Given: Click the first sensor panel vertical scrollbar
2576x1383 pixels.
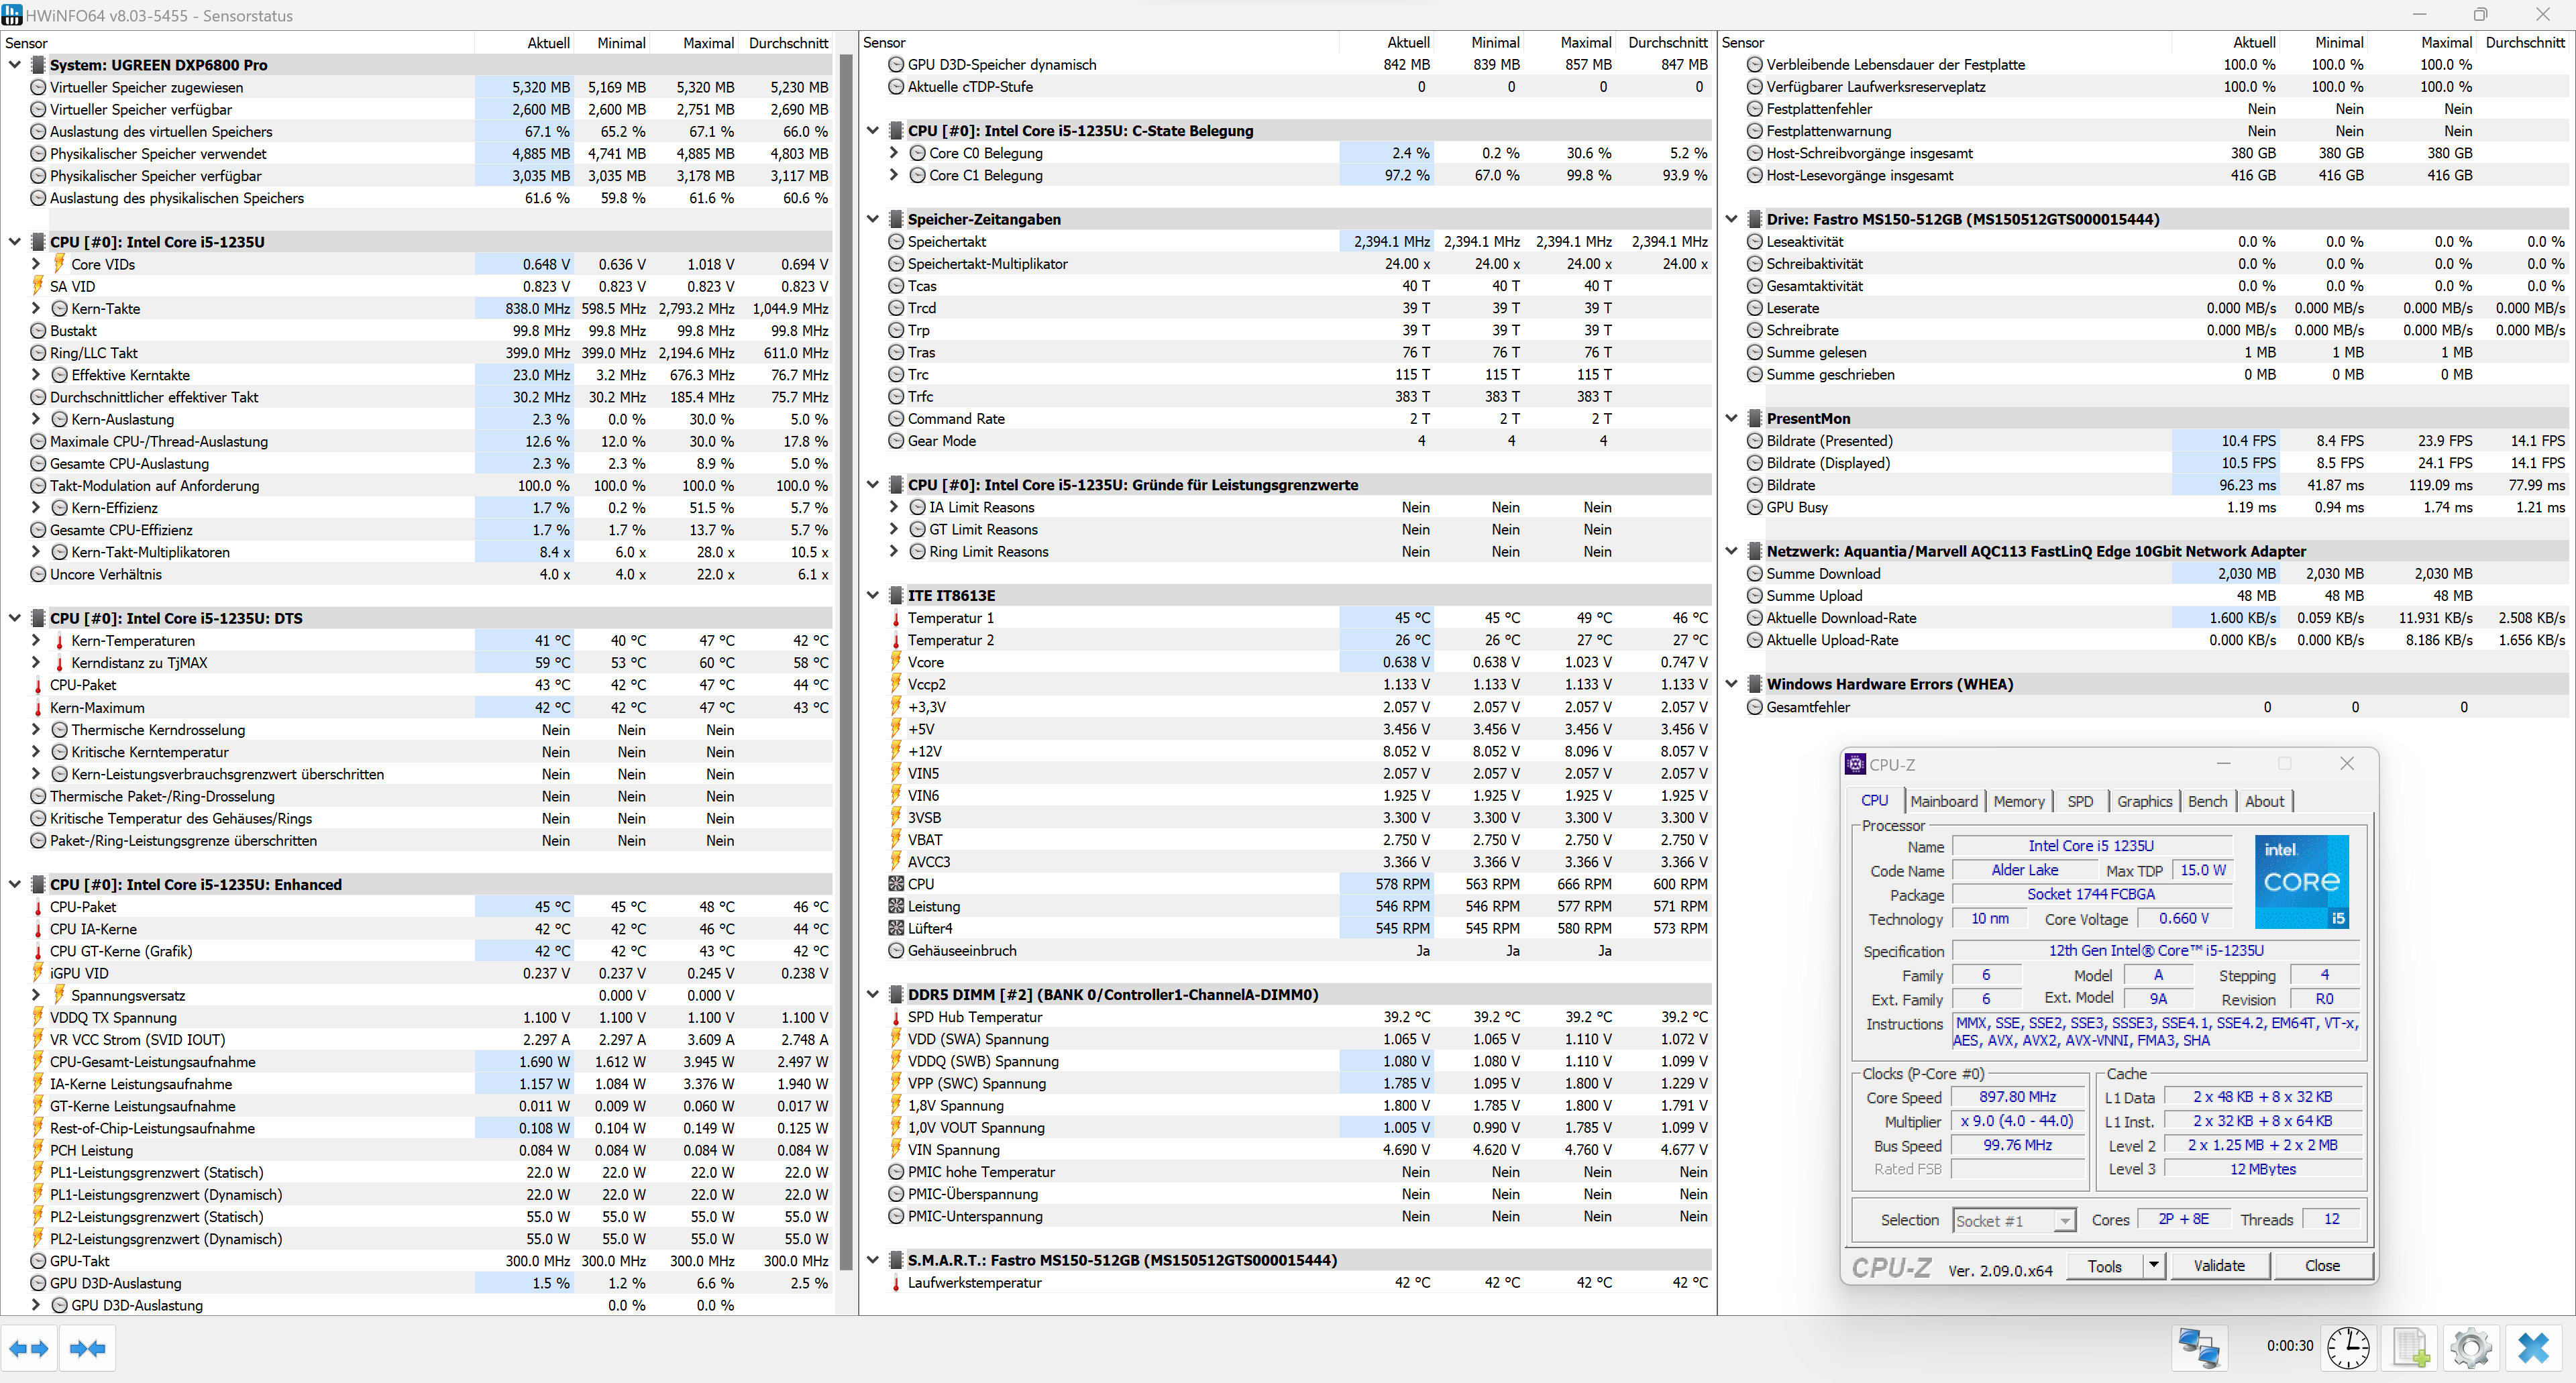Looking at the screenshot, I should (846, 660).
